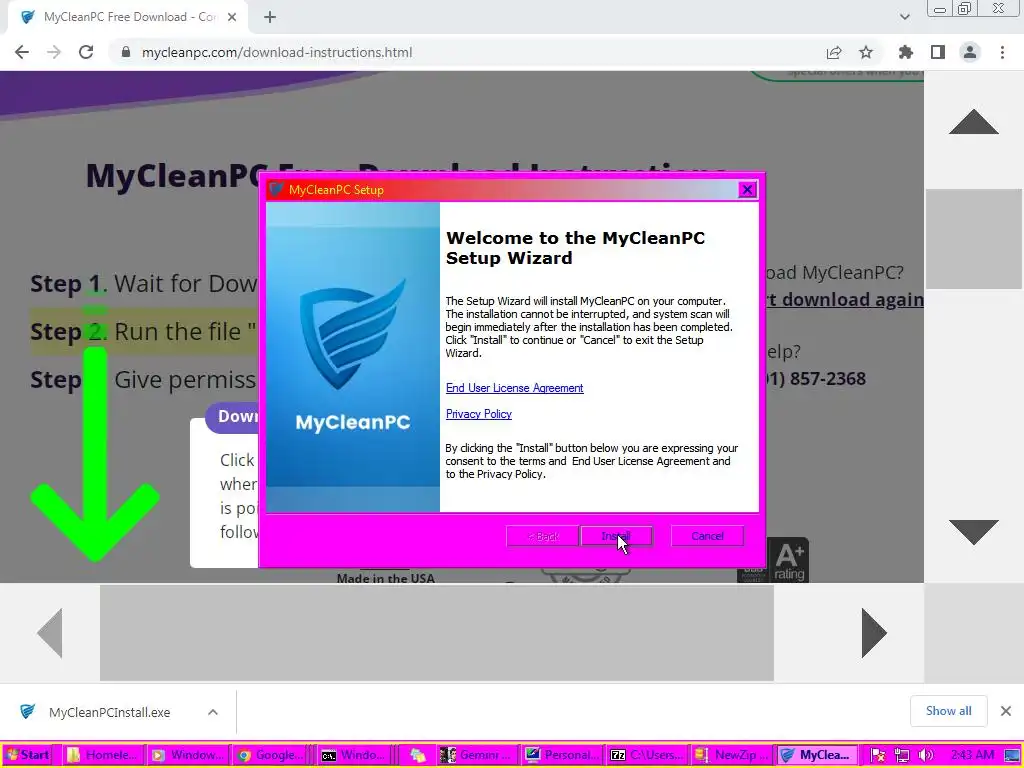Viewport: 1024px width, 768px height.
Task: Switch to the MyClea... taskbar item
Action: 815,755
